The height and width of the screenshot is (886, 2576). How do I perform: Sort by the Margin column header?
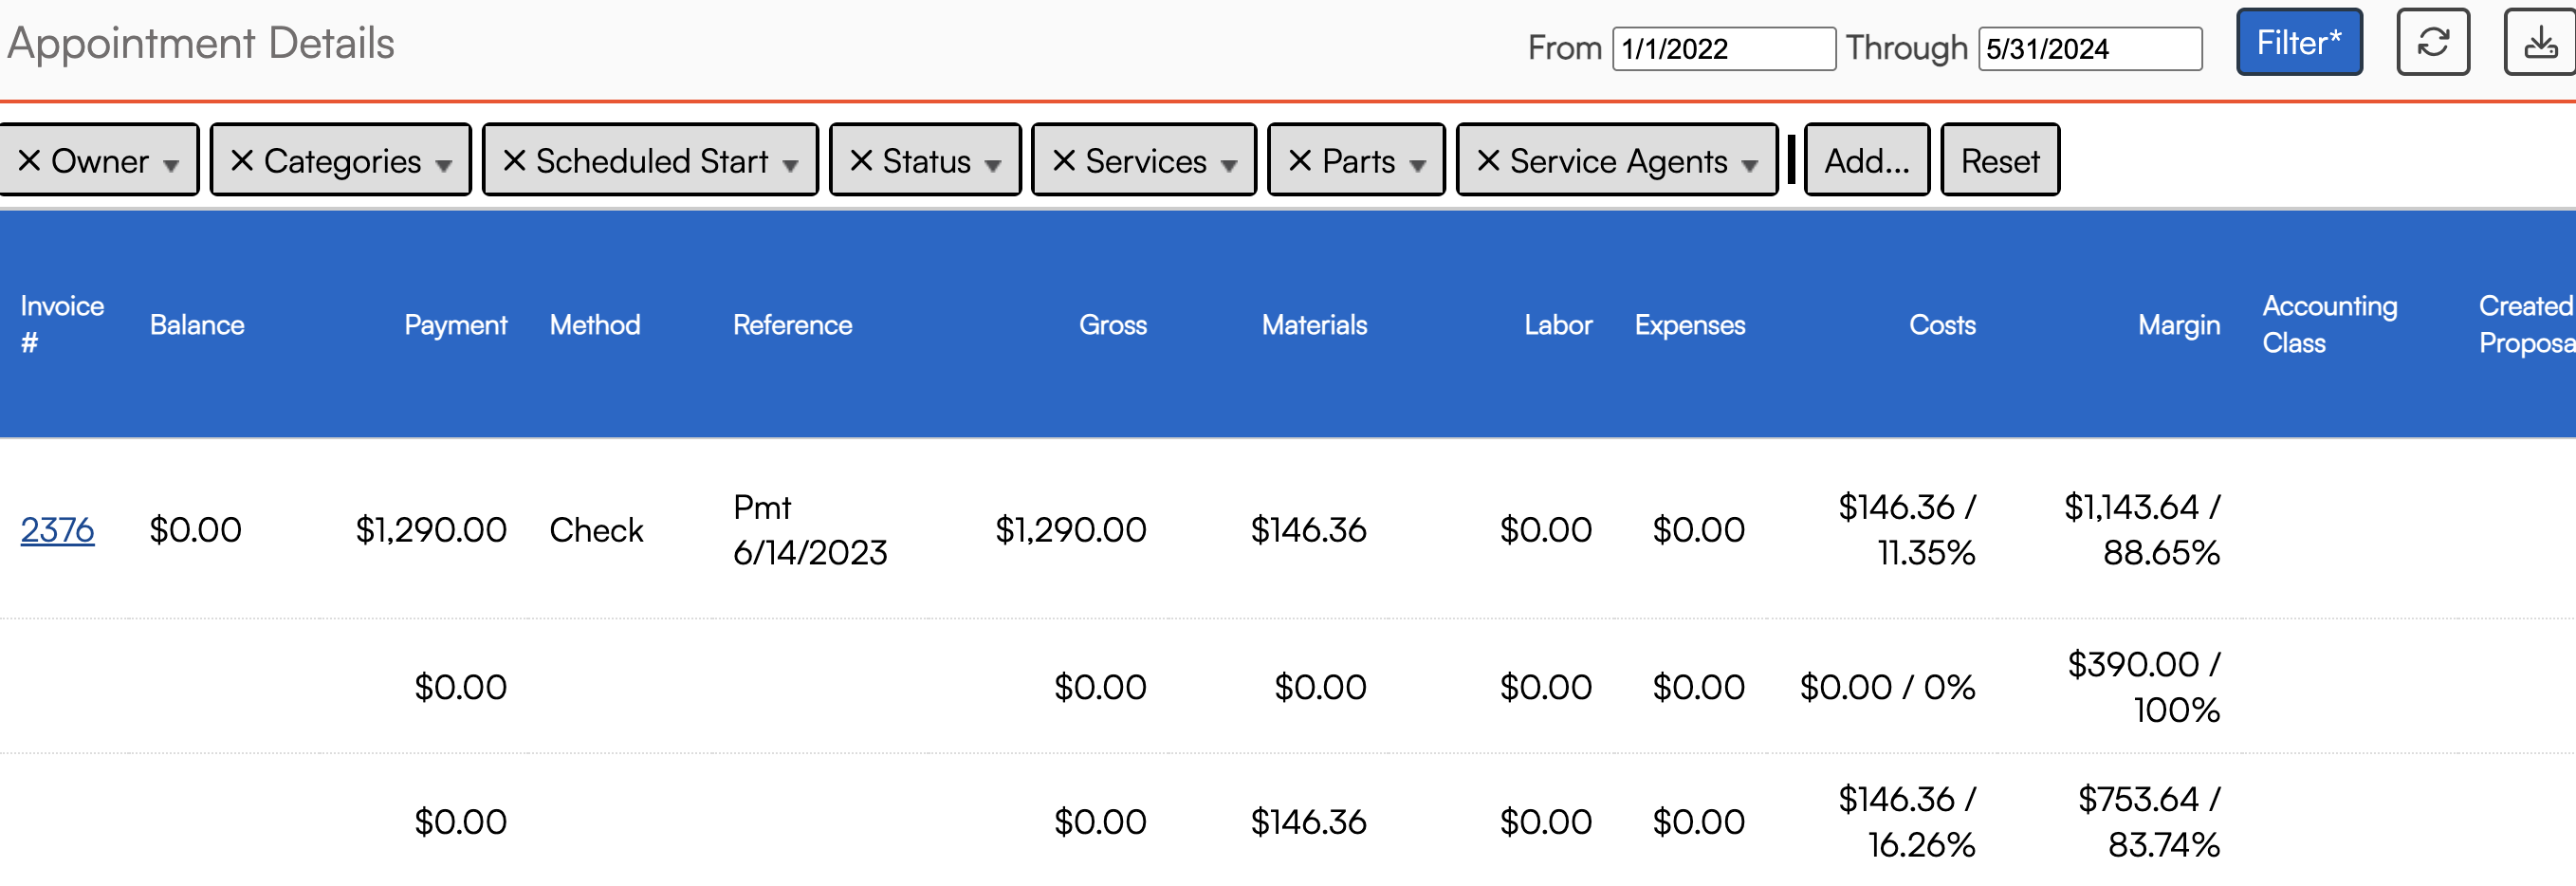(x=2178, y=325)
